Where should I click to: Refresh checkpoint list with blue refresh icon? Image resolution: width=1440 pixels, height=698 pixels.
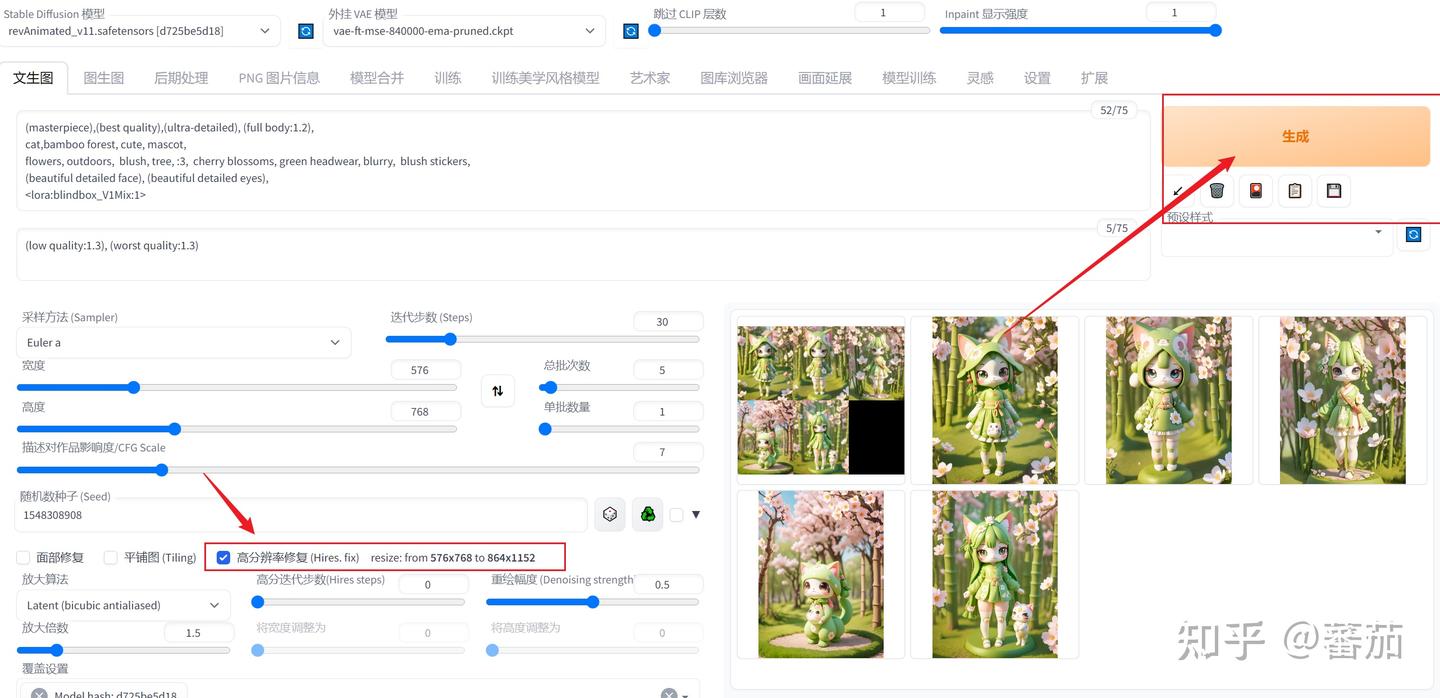click(305, 31)
